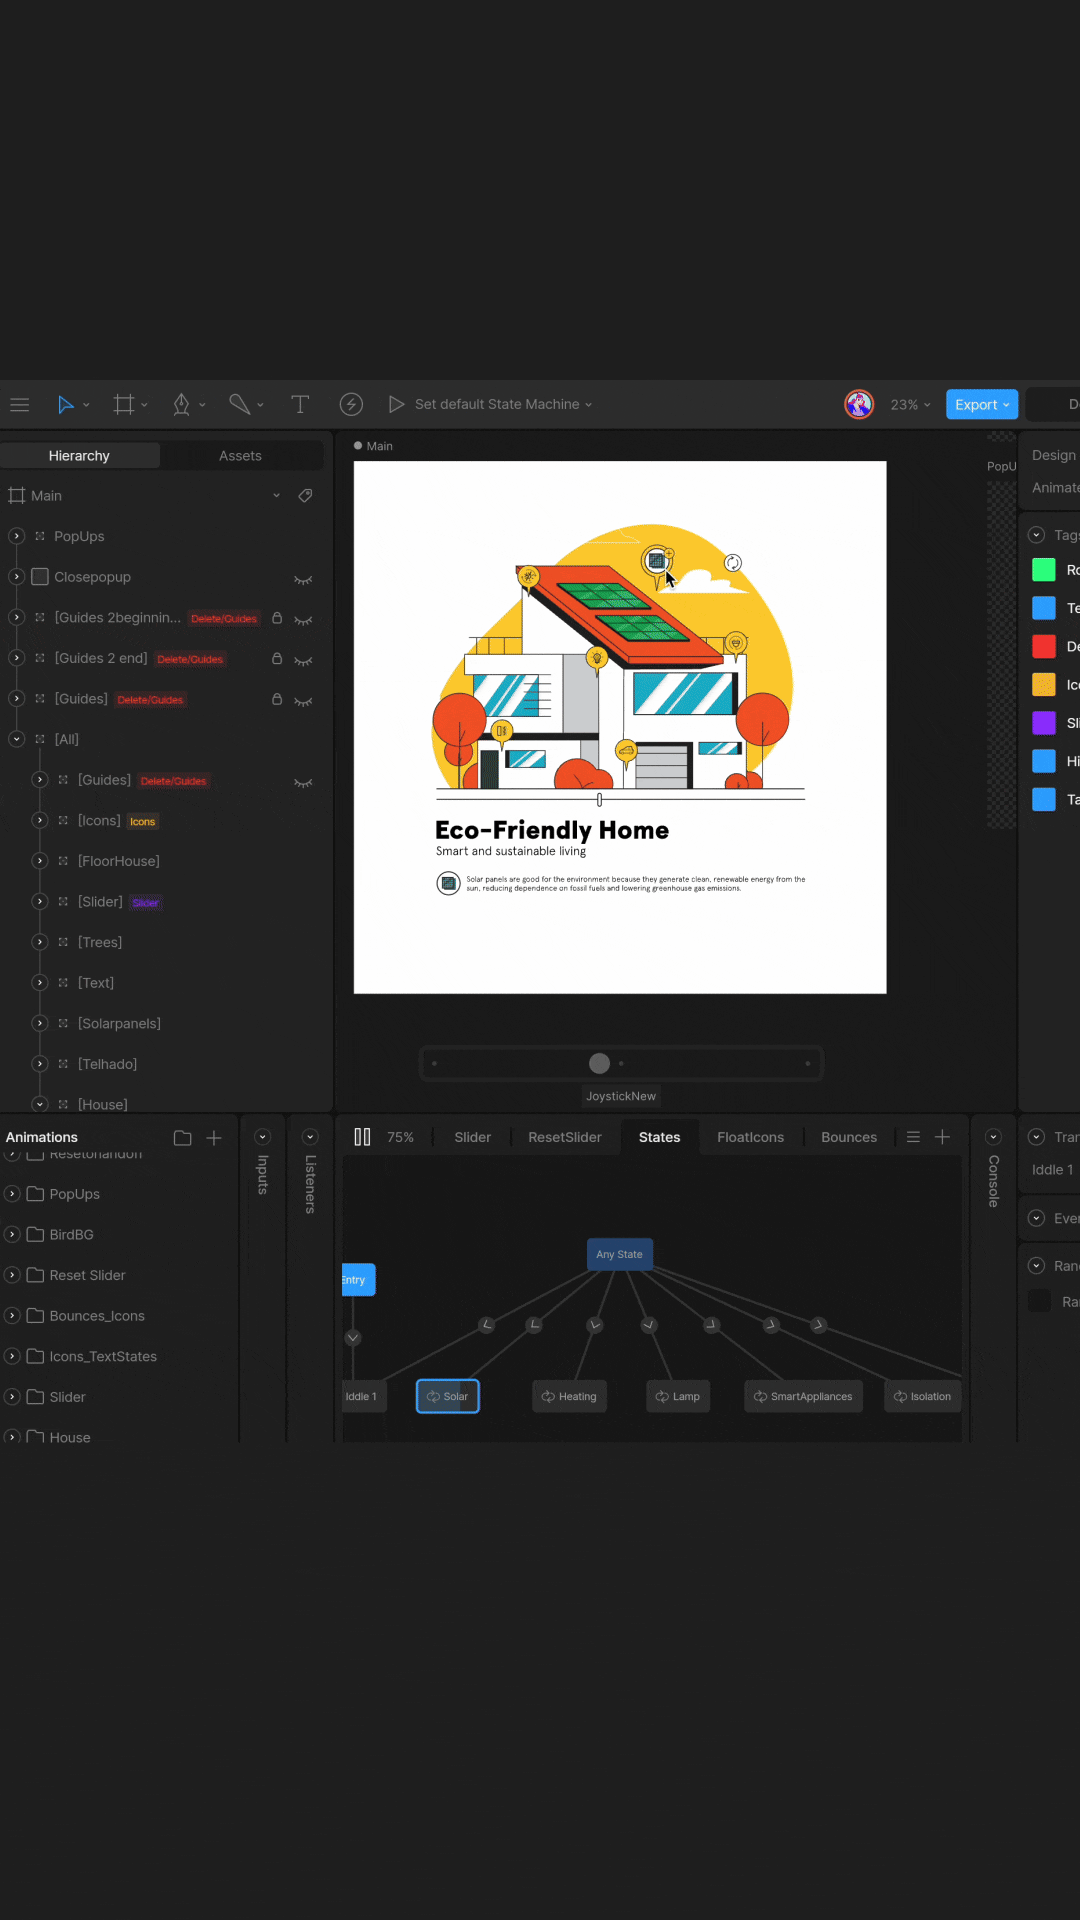Screen dimensions: 1080x1920
Task: Pause the state machine playback
Action: (362, 1137)
